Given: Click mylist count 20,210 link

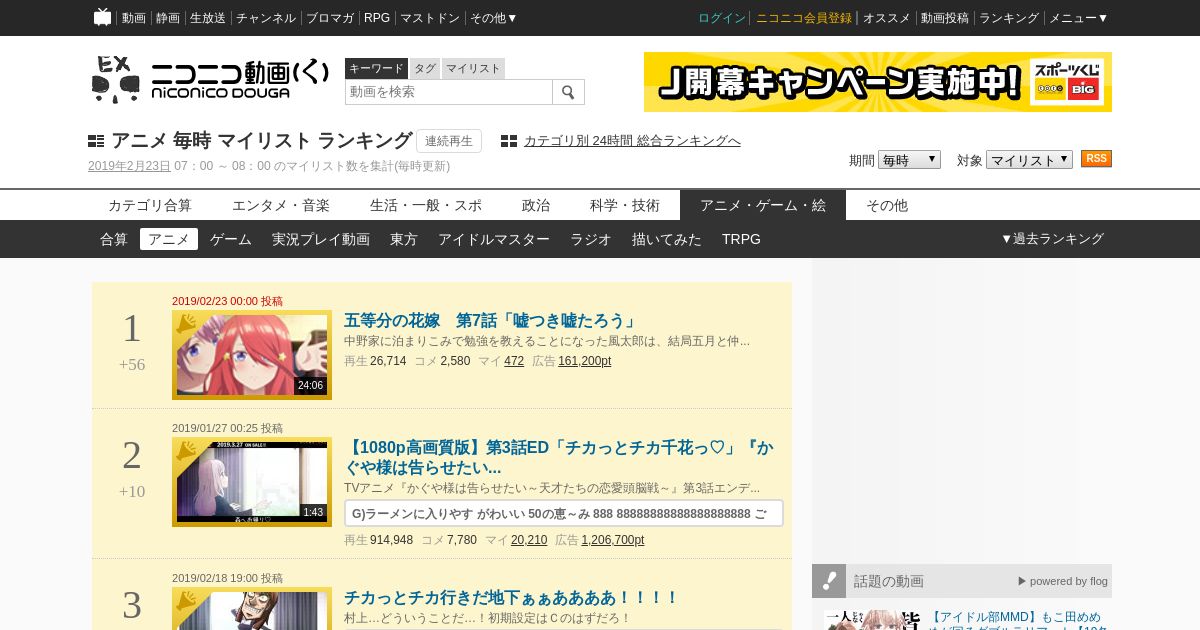Looking at the screenshot, I should point(529,540).
